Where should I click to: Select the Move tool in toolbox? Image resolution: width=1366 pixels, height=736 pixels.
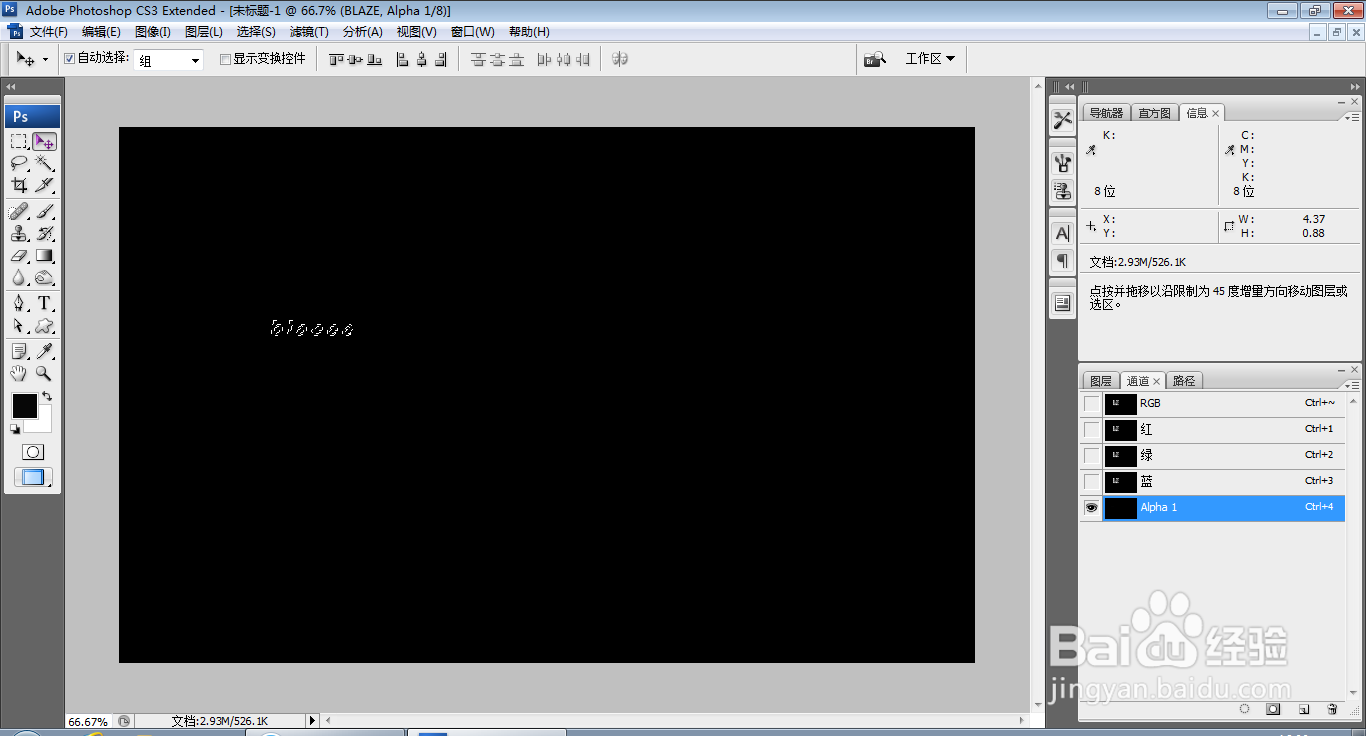(x=44, y=141)
